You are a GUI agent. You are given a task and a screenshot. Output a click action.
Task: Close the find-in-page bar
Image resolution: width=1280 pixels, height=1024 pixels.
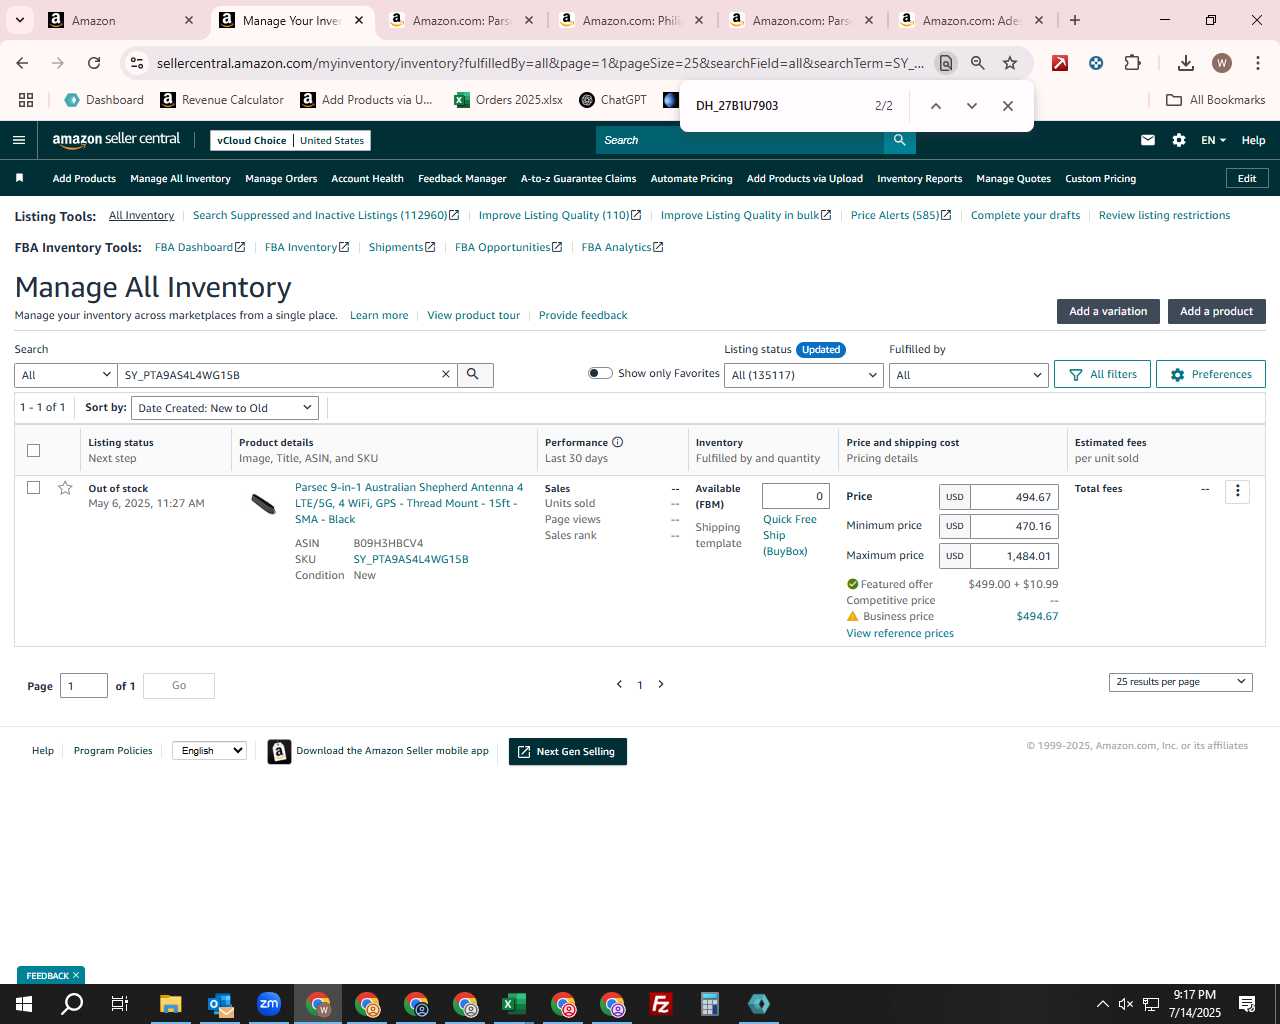(x=1007, y=106)
